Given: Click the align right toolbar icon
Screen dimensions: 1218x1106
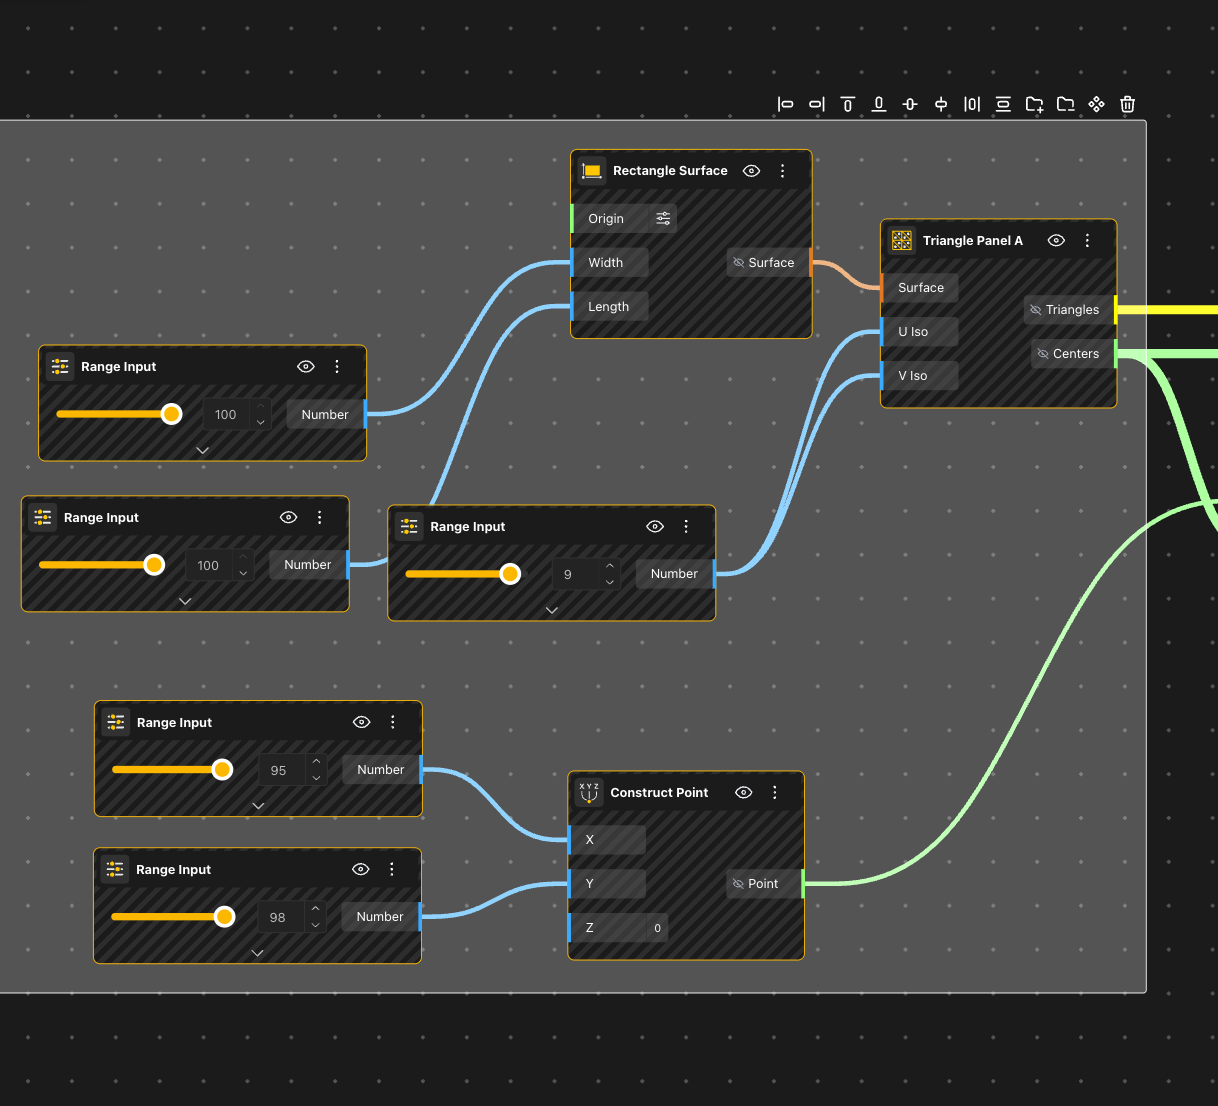Looking at the screenshot, I should tap(817, 104).
